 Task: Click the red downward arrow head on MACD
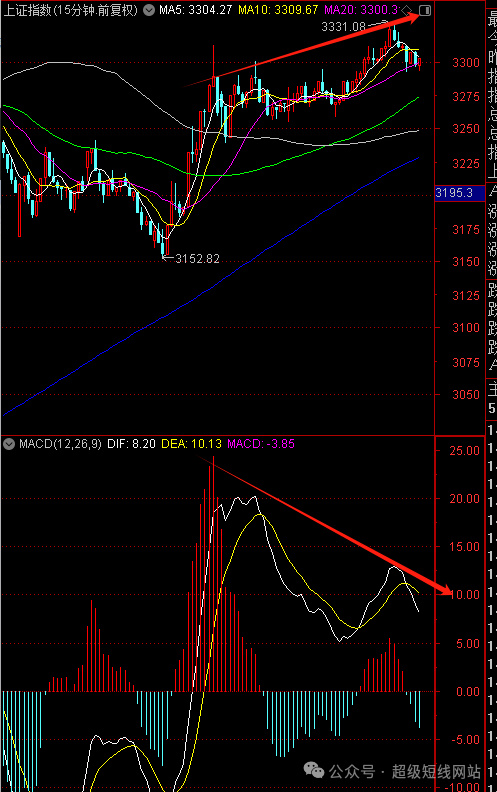click(x=444, y=589)
